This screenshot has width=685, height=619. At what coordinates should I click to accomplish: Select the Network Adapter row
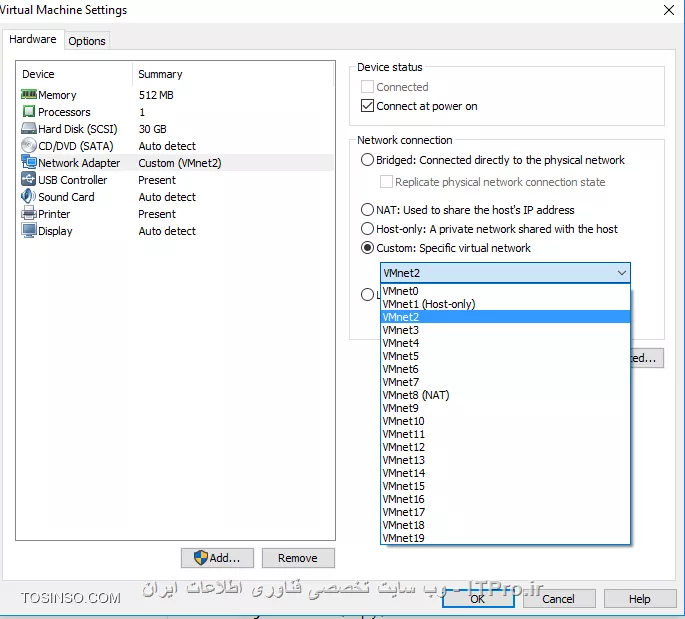coord(176,163)
